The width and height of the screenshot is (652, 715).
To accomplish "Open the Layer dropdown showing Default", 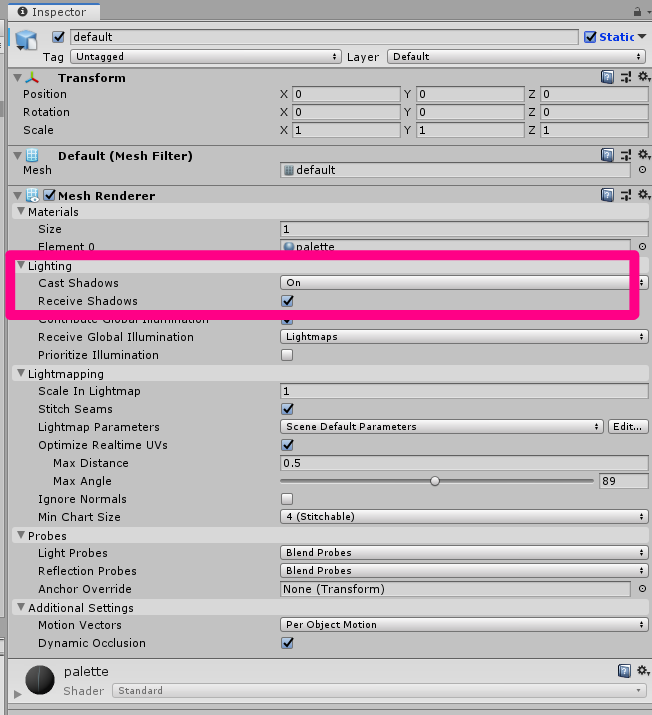I will (517, 57).
